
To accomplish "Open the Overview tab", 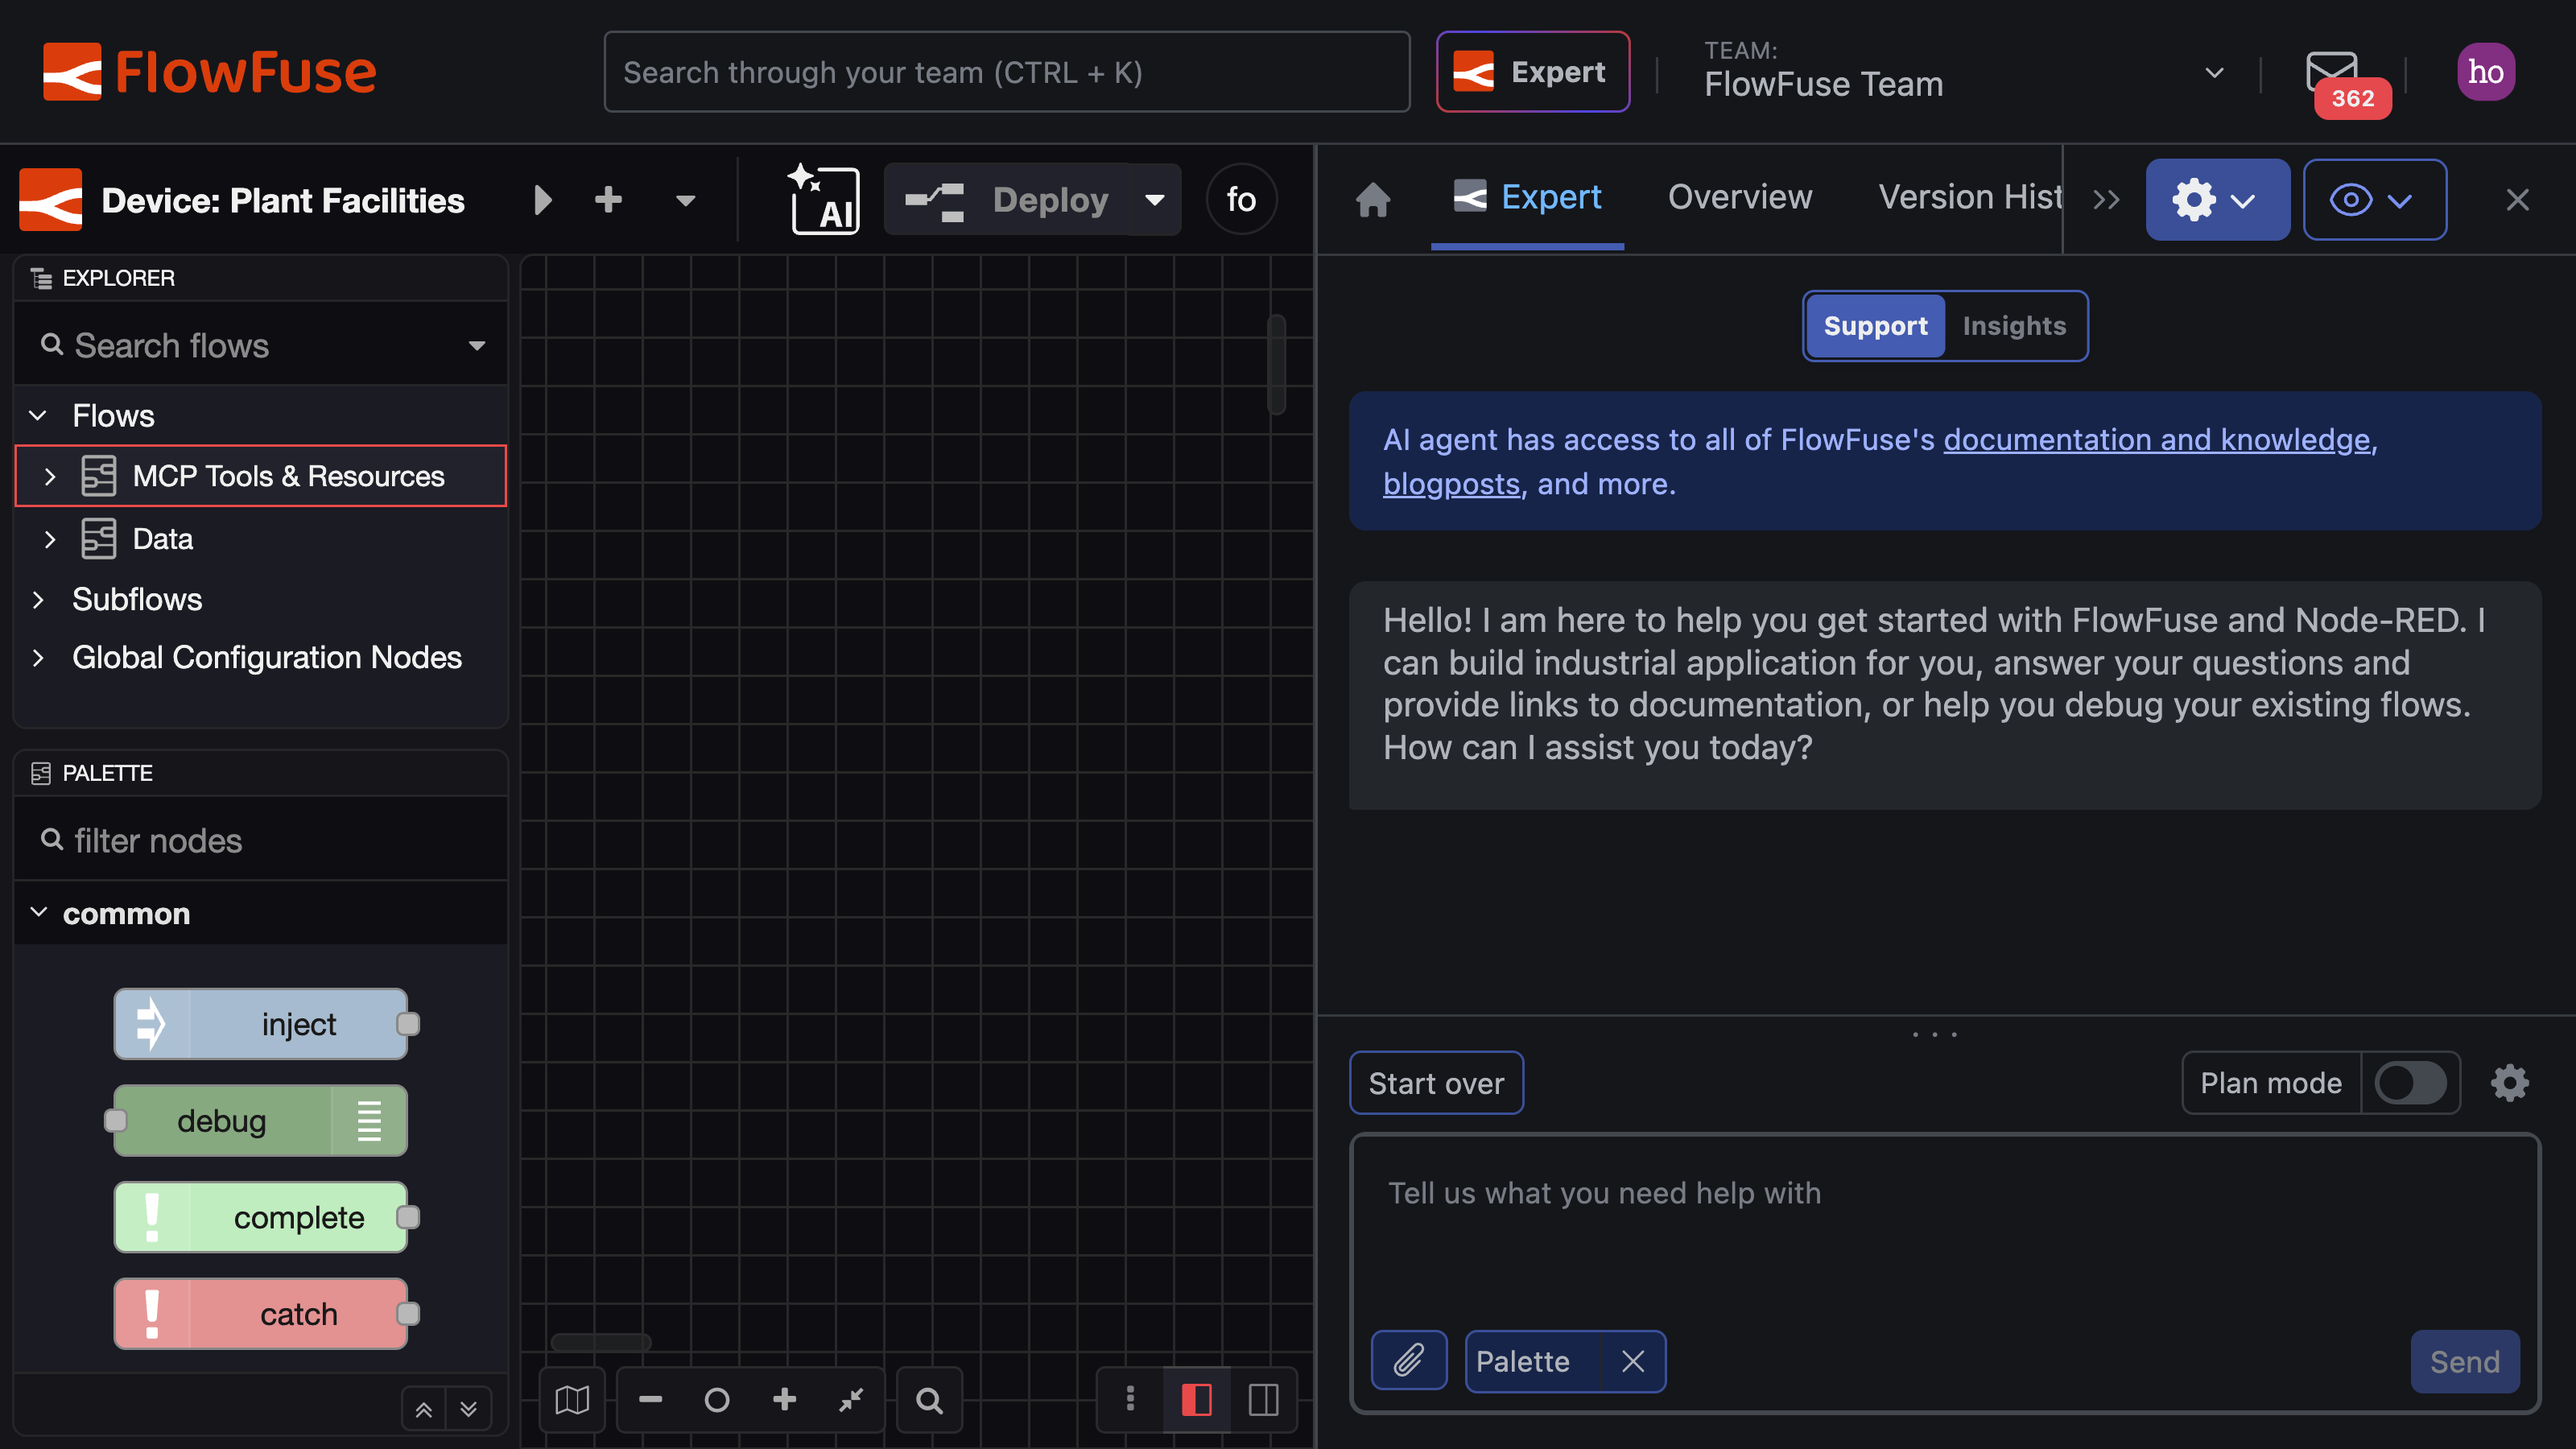I will pyautogui.click(x=1740, y=197).
